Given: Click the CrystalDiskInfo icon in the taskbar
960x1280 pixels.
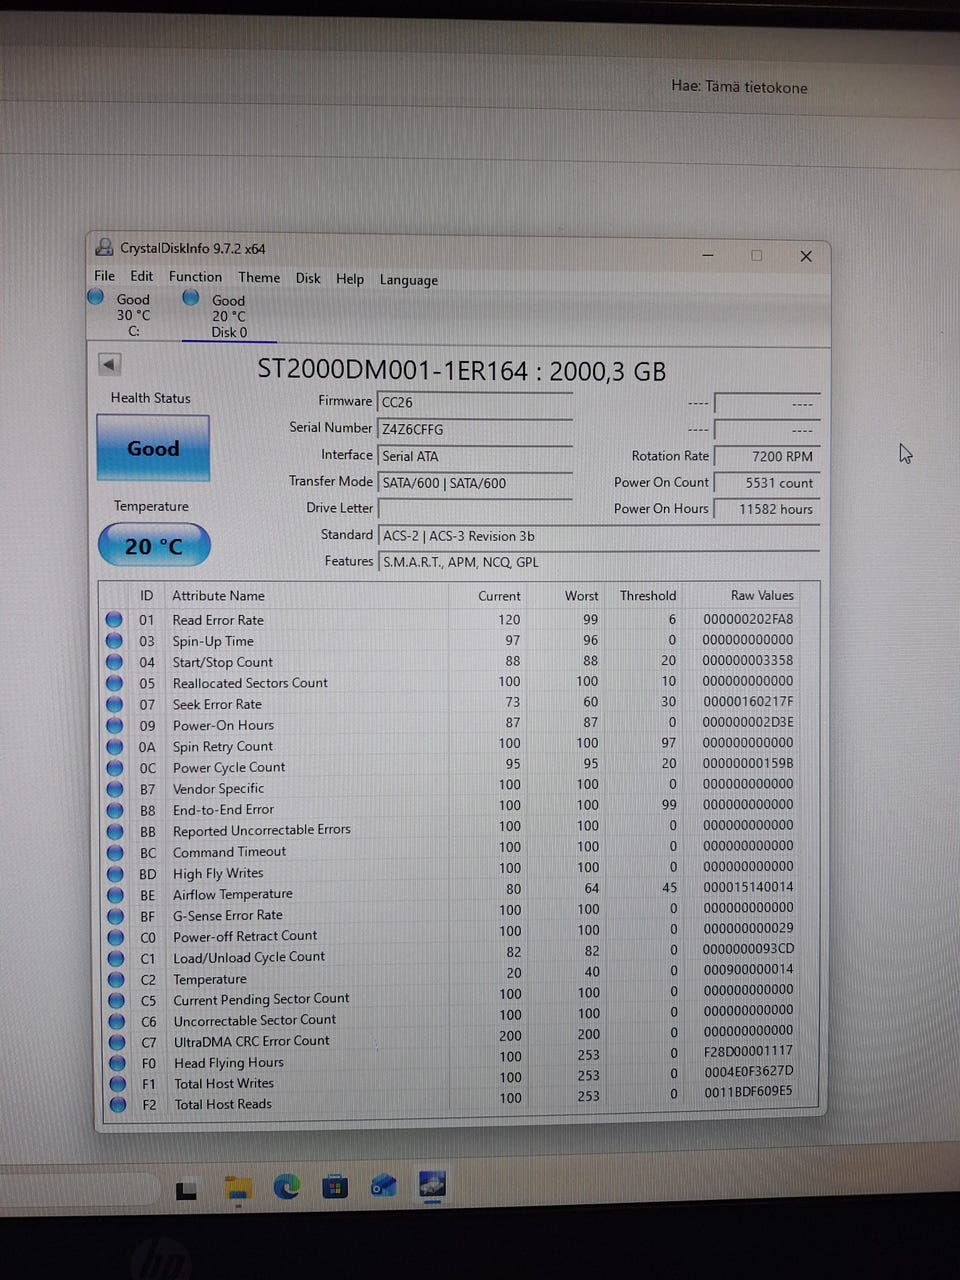Looking at the screenshot, I should click(x=432, y=1185).
